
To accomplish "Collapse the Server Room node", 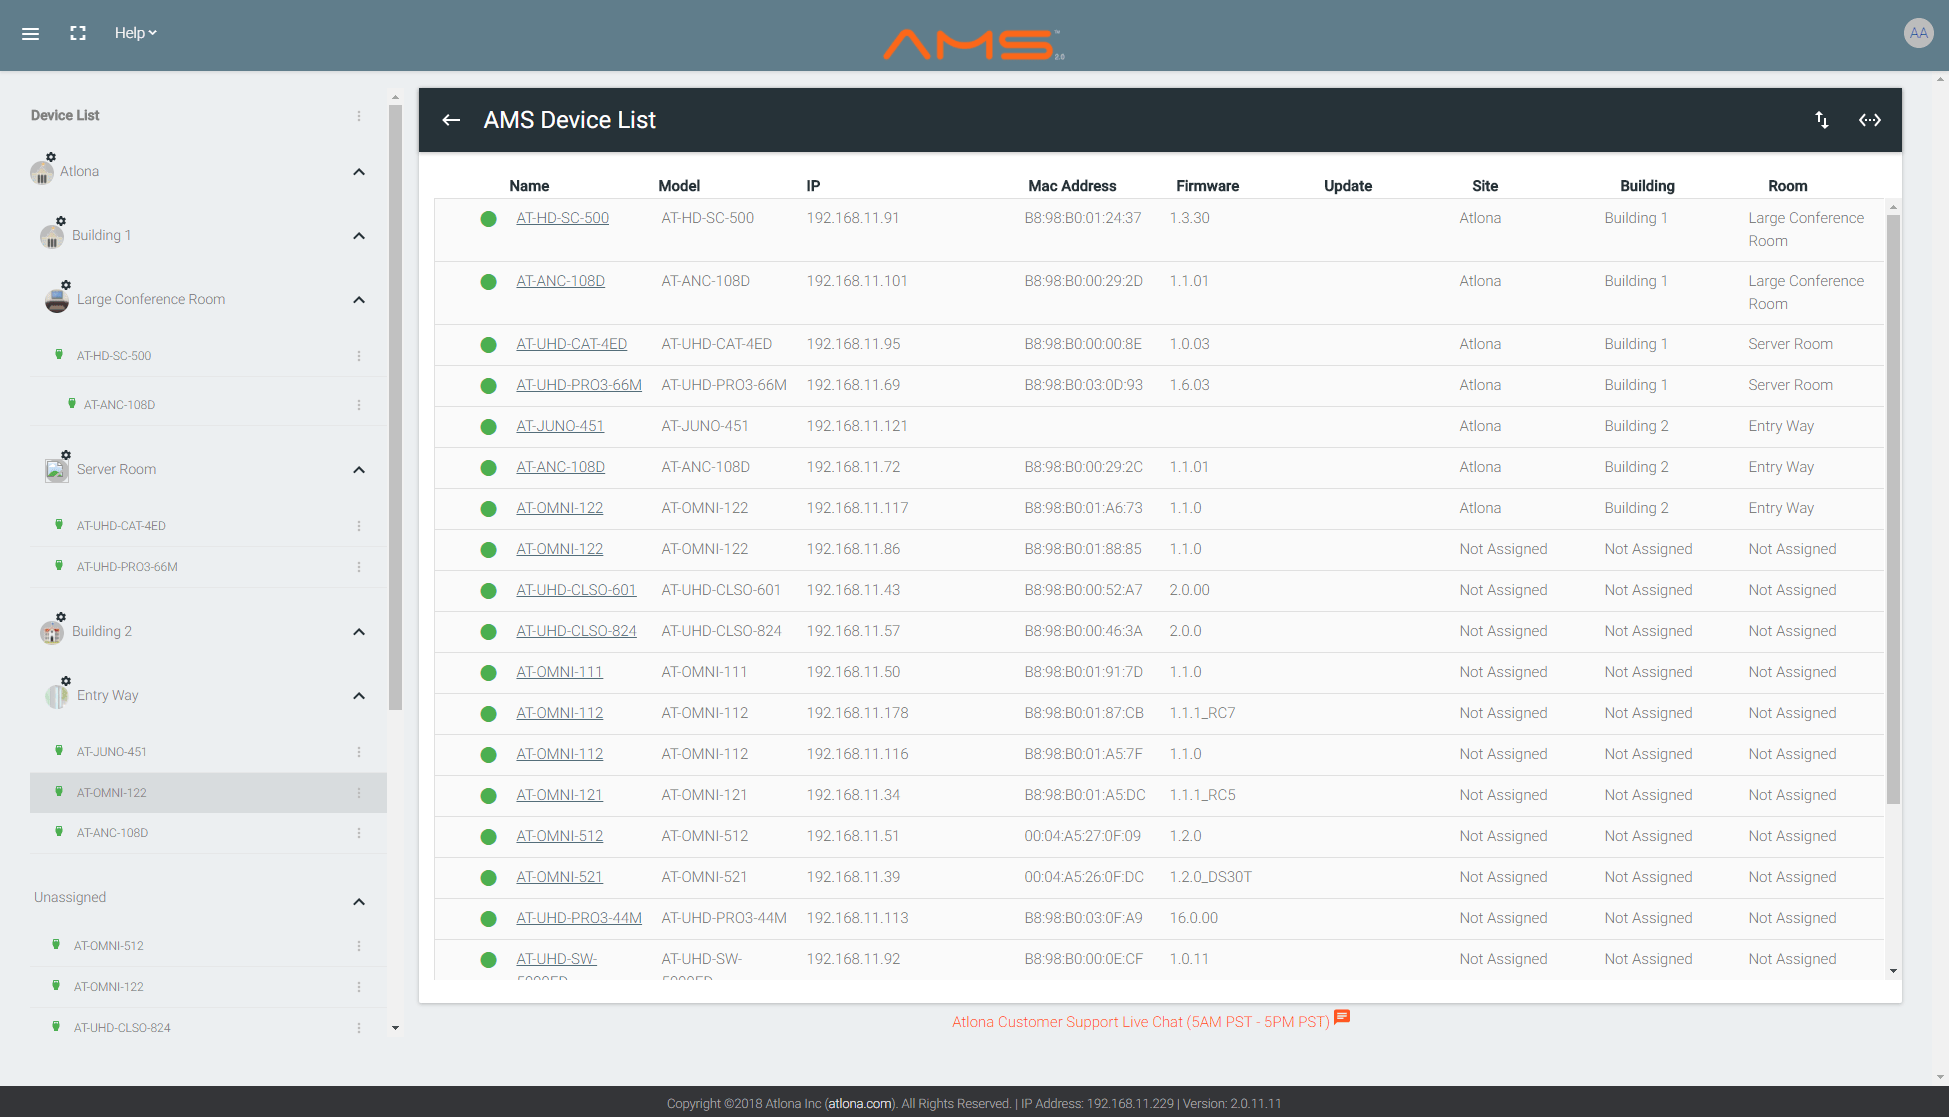I will pos(359,470).
